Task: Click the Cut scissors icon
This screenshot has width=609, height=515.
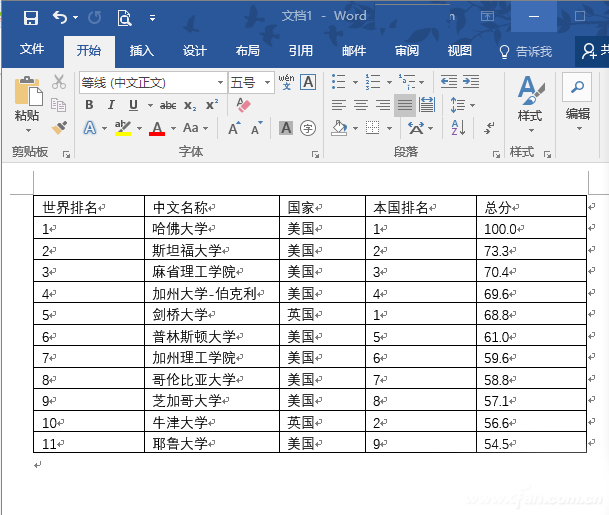Action: pyautogui.click(x=59, y=82)
